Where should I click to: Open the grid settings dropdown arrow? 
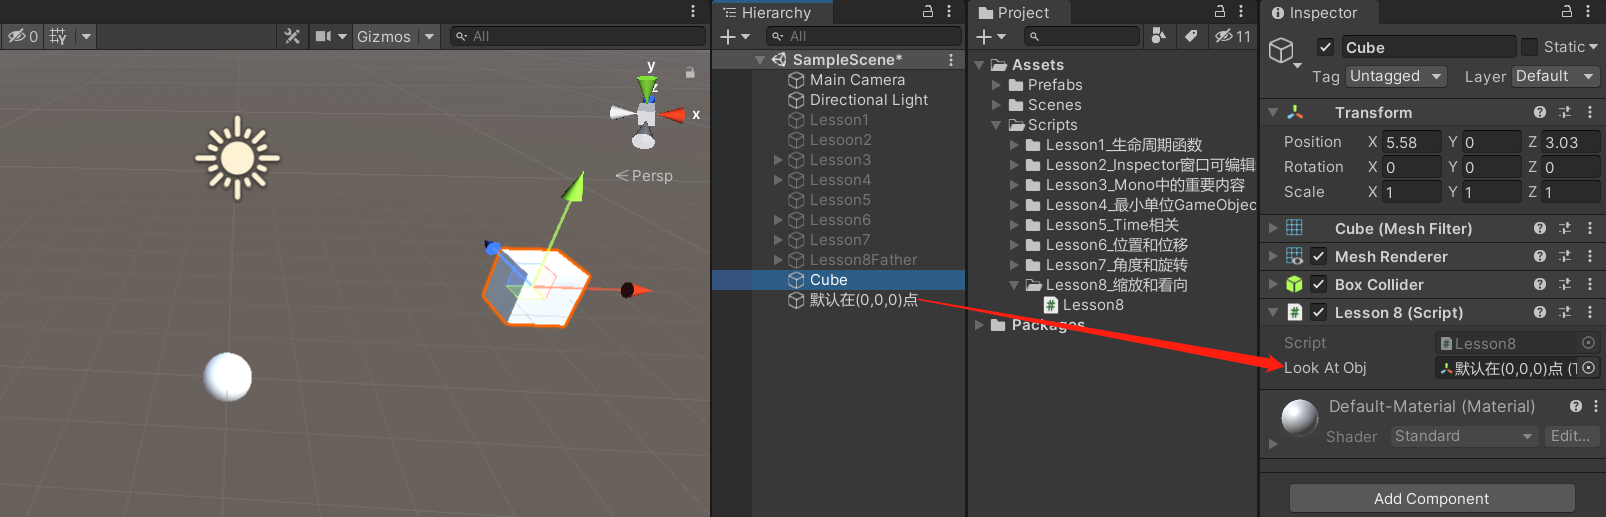[86, 36]
